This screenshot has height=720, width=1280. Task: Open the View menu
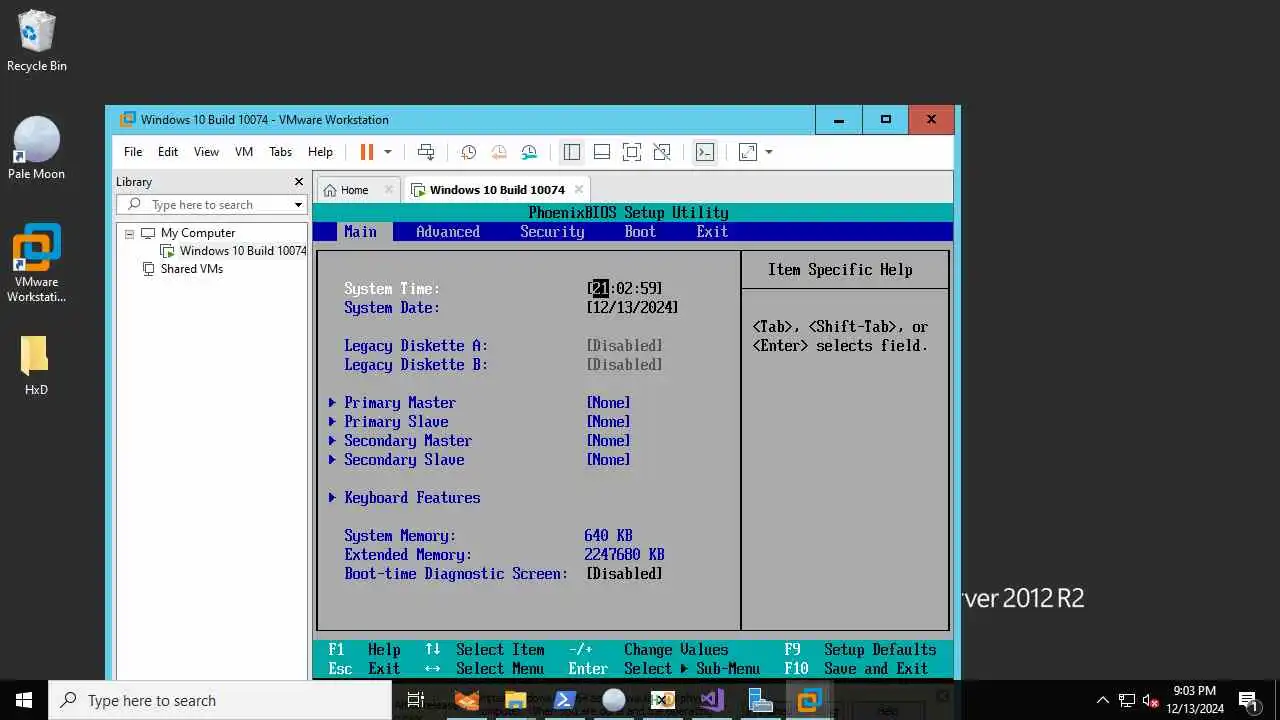tap(206, 152)
